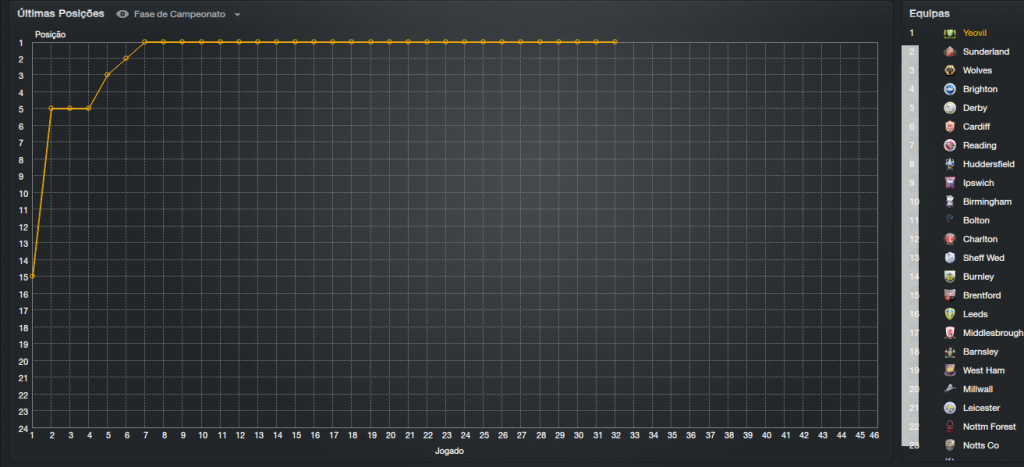Select Huddersfield in the teams list
Screen dimensions: 1024x467
(988, 164)
